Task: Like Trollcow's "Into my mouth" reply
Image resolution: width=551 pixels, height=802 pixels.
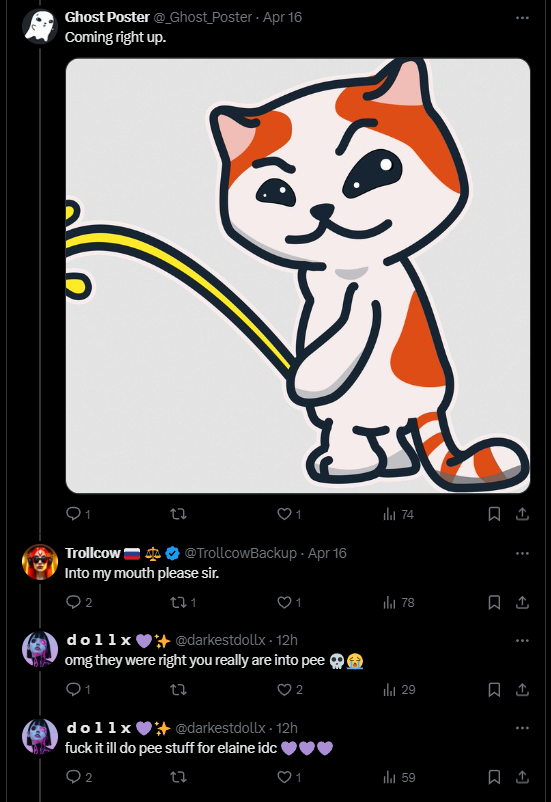Action: tap(289, 602)
